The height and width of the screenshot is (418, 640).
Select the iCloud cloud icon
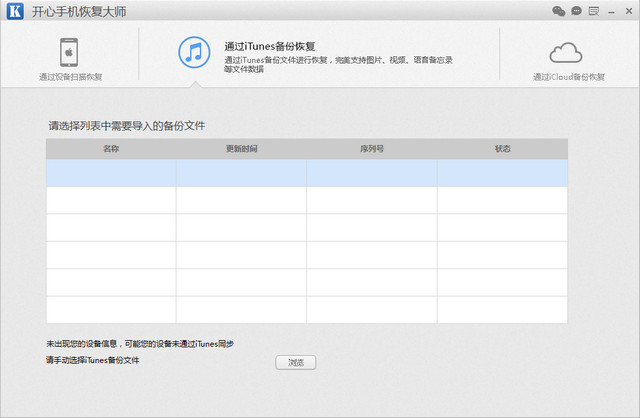(566, 53)
